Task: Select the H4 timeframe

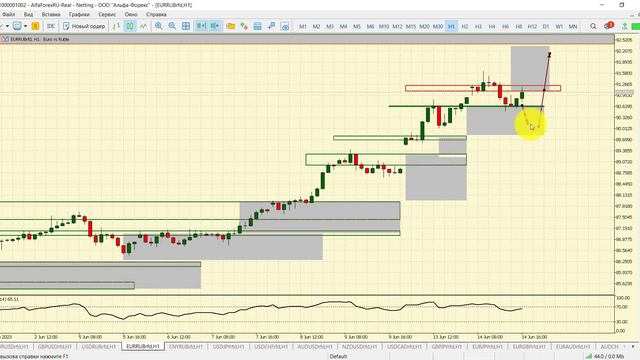Action: [x=491, y=26]
